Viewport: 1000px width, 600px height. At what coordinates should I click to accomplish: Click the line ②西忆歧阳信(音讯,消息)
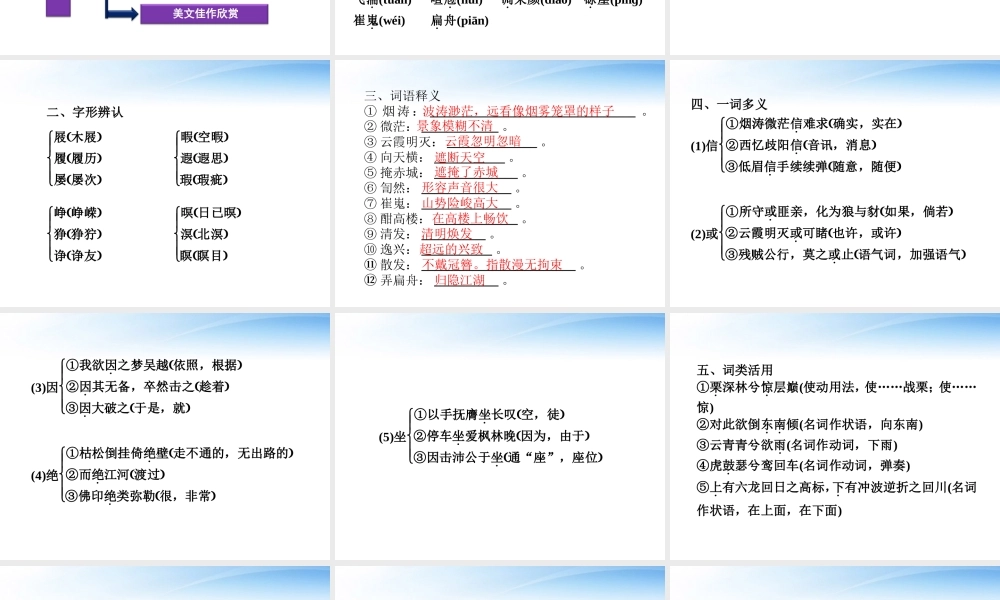[801, 145]
